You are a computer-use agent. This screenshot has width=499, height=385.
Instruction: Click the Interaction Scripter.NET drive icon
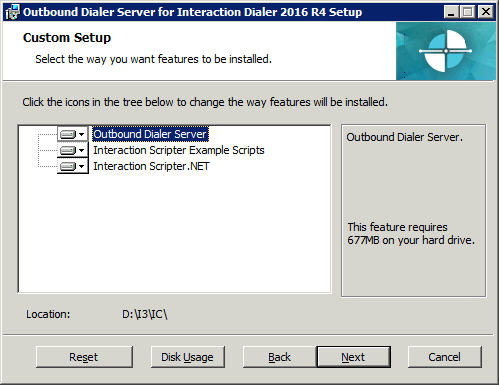pos(68,166)
